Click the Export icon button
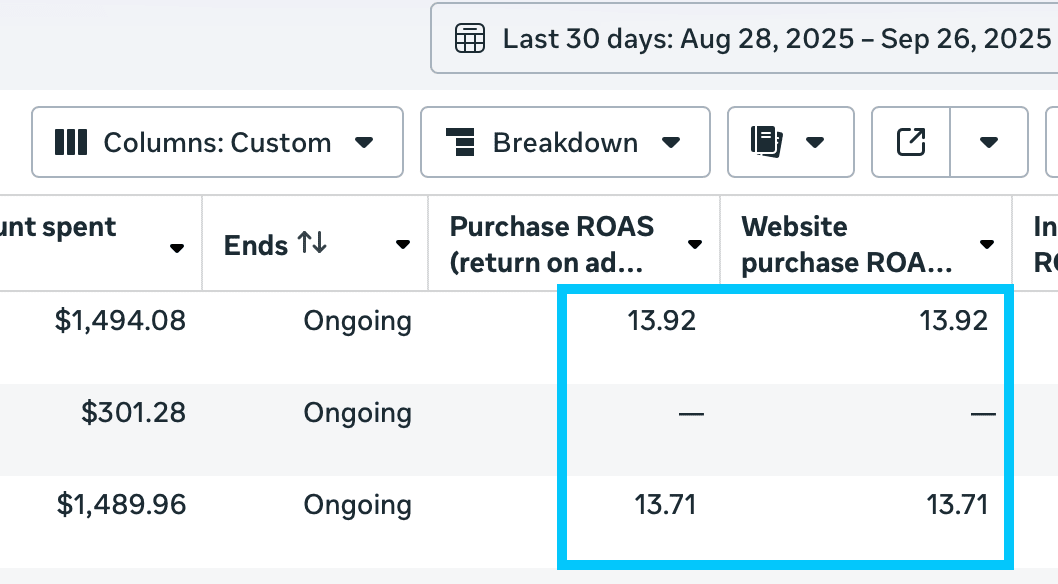Viewport: 1058px width, 584px height. coord(911,142)
